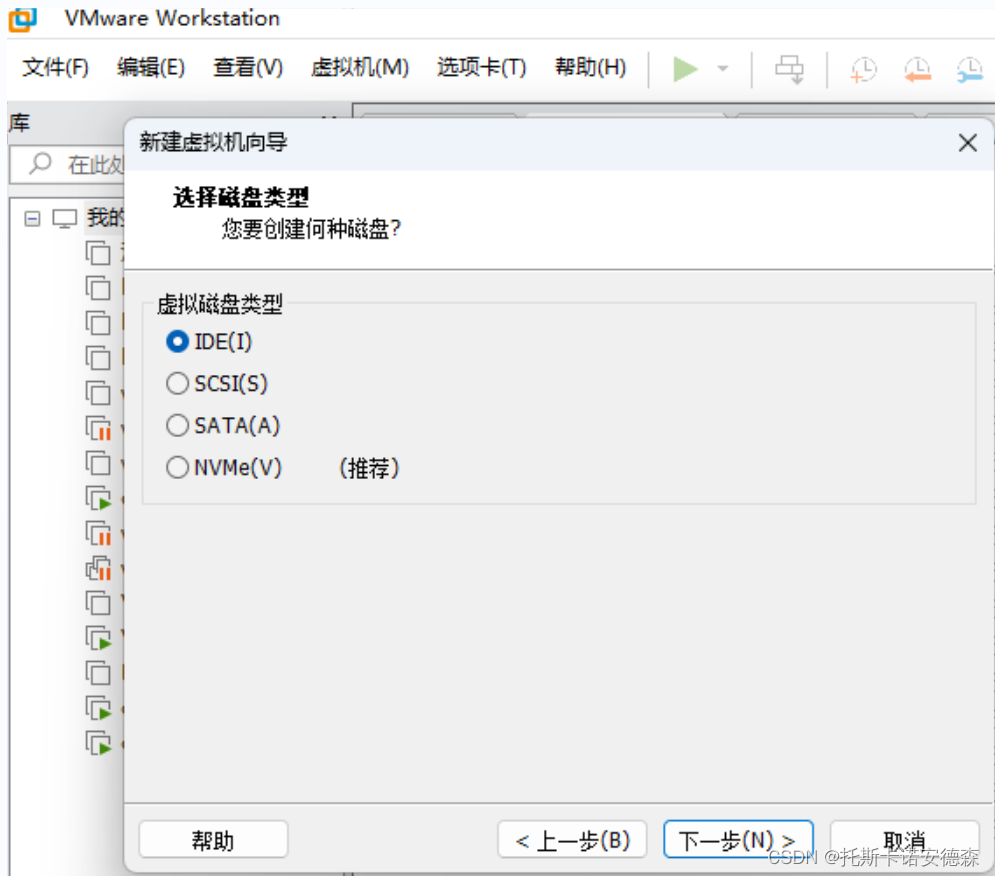Screen dimensions: 995x876
Task: Click the 帮助 button in wizard
Action: tap(213, 840)
